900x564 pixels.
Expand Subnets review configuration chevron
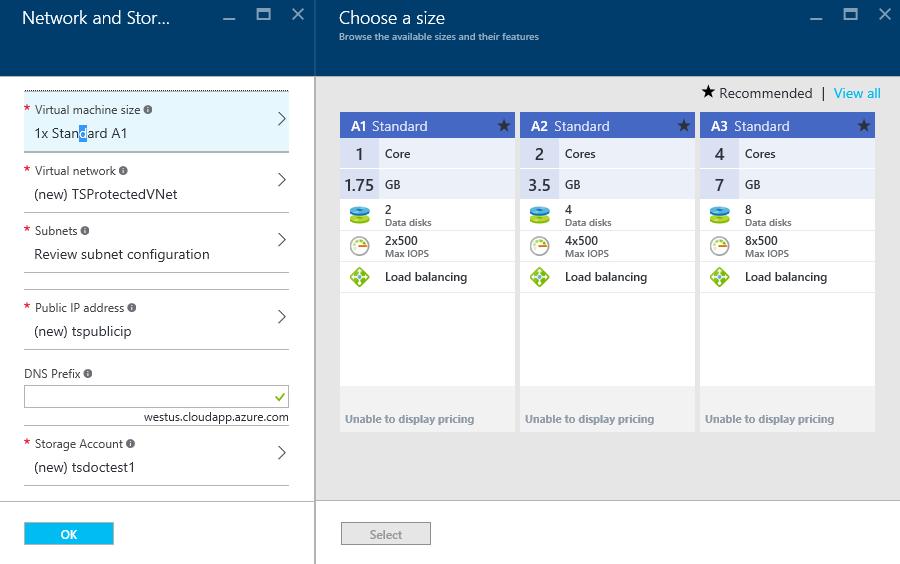[282, 240]
